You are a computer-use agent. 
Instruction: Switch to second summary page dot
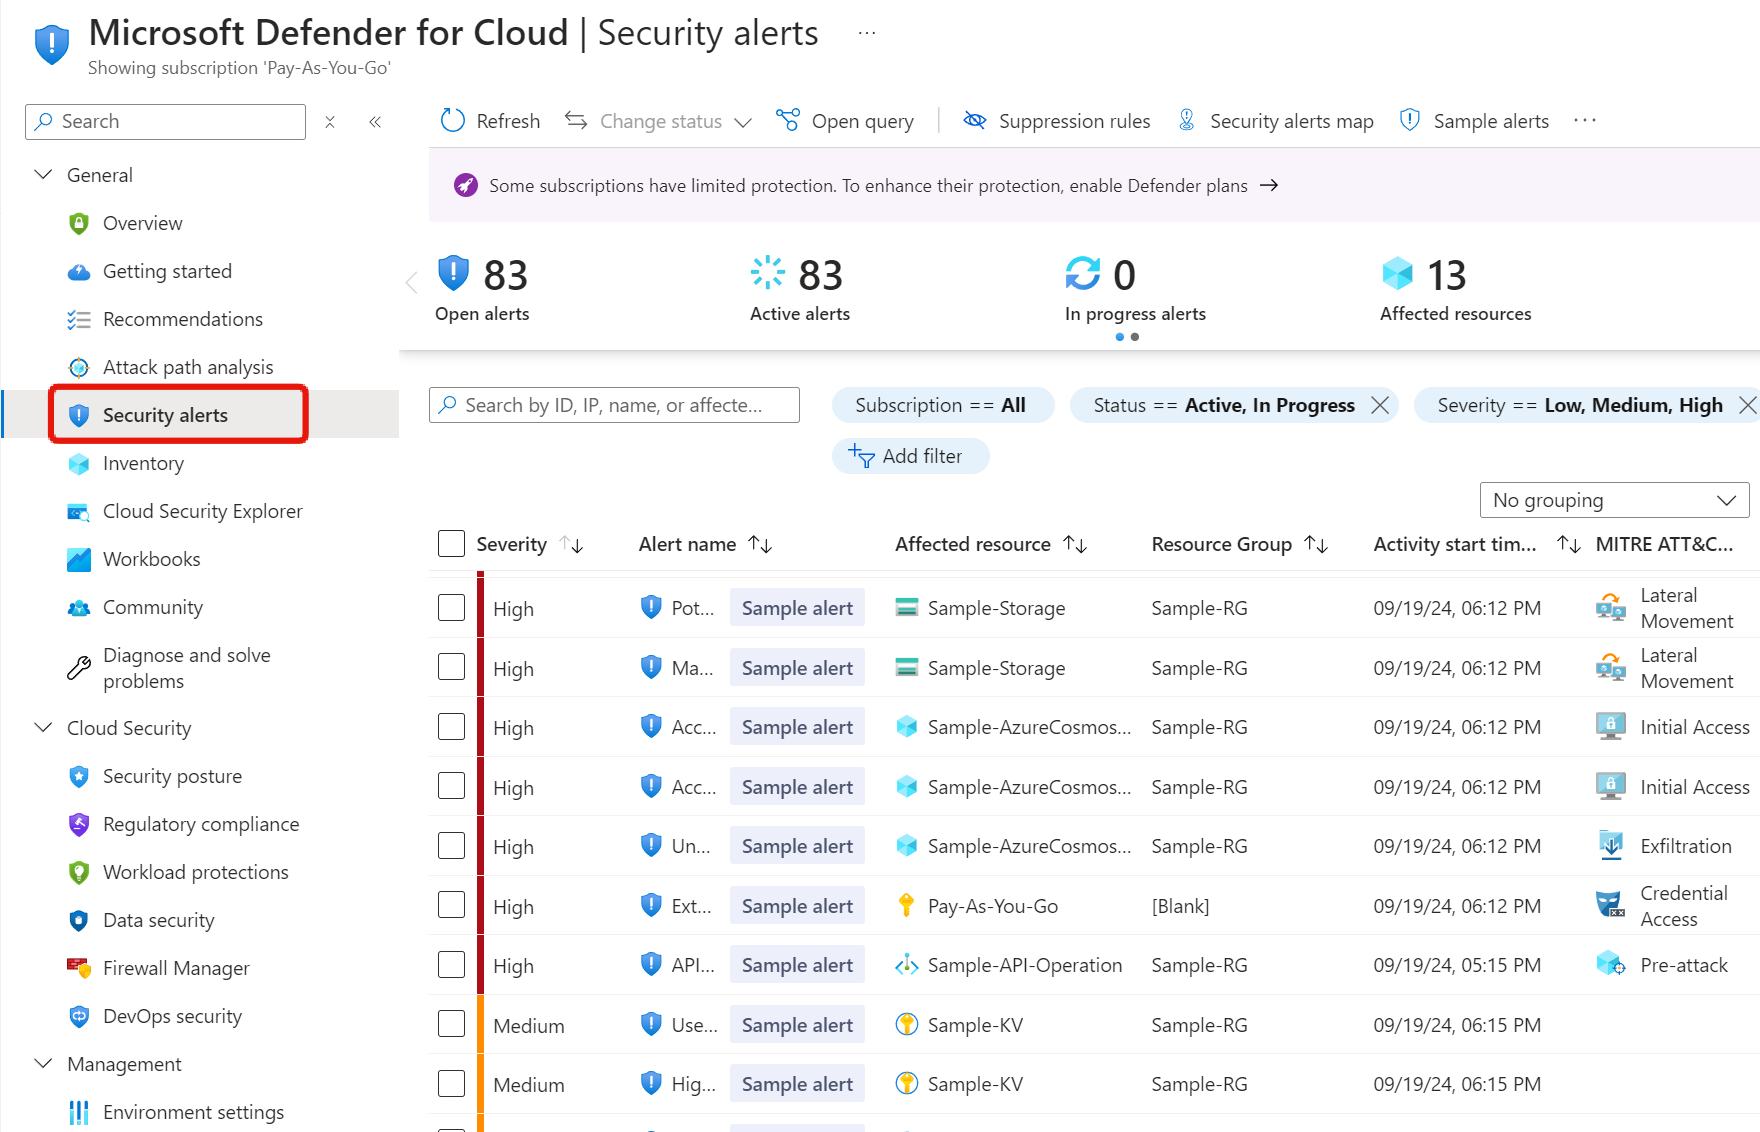(1135, 337)
